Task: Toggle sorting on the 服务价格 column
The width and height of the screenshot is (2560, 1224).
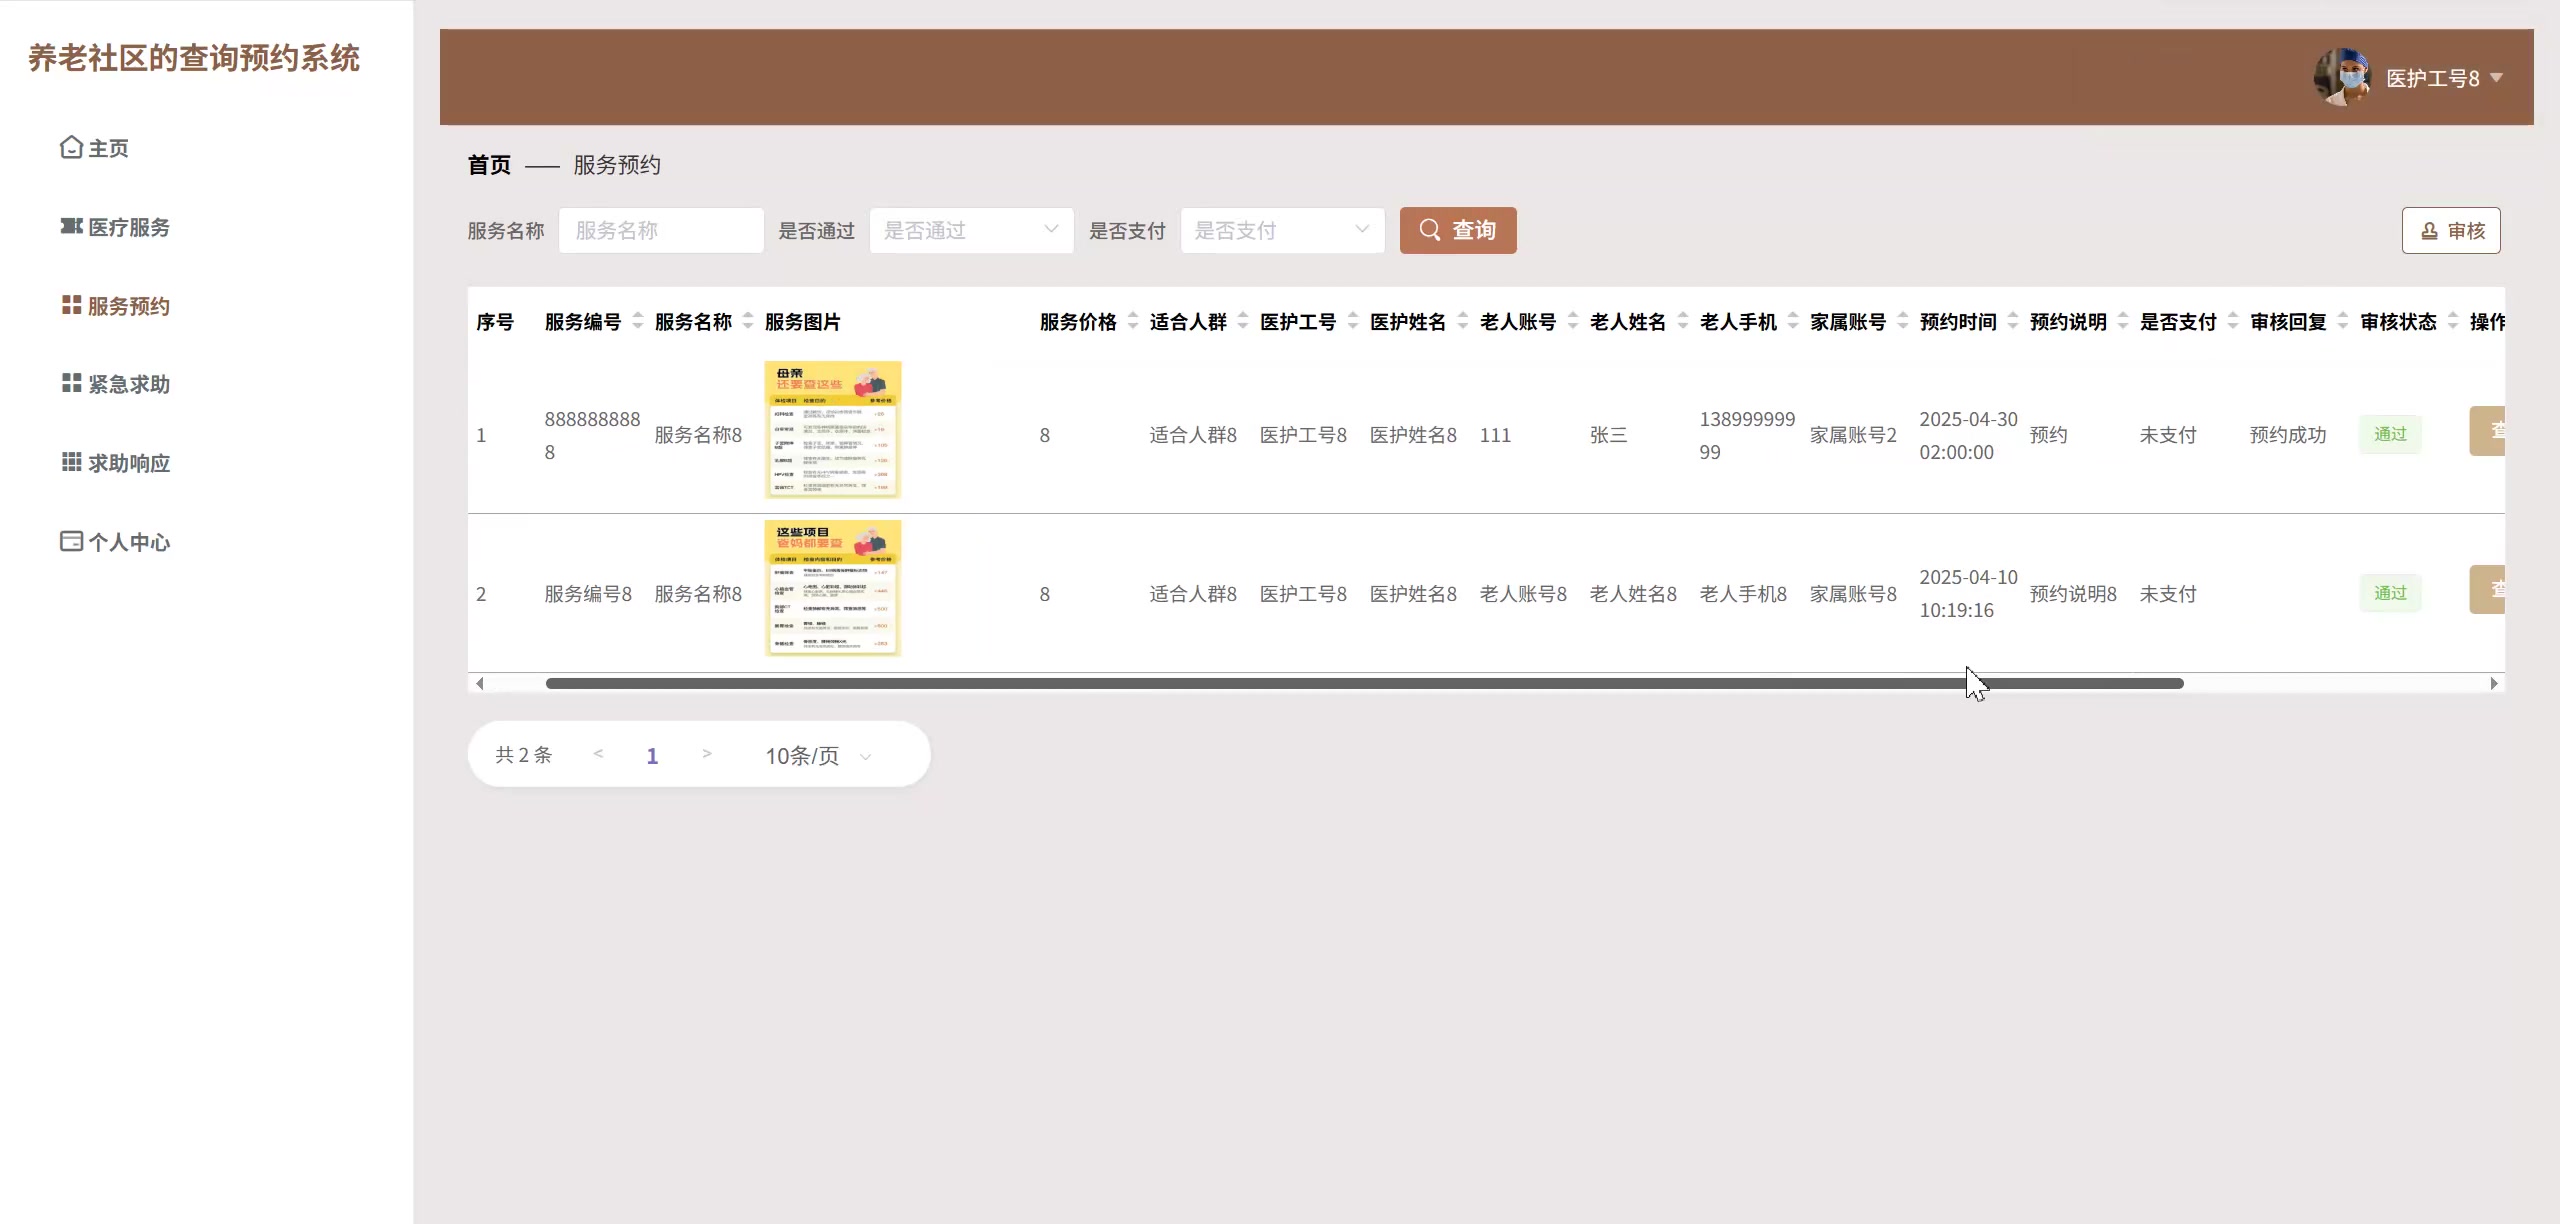Action: point(1133,321)
